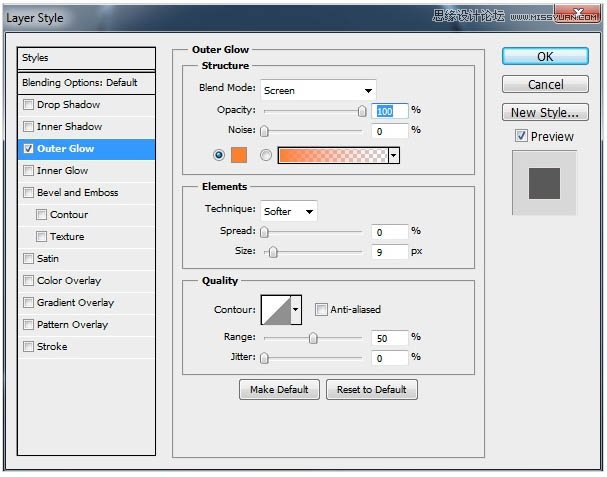
Task: Turn on the Anti-aliased checkbox
Action: 322,310
